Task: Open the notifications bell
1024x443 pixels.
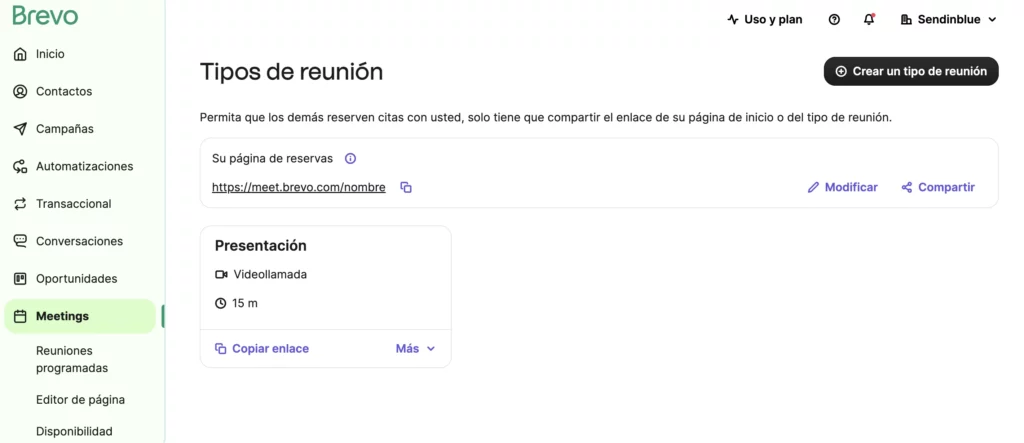Action: click(868, 19)
